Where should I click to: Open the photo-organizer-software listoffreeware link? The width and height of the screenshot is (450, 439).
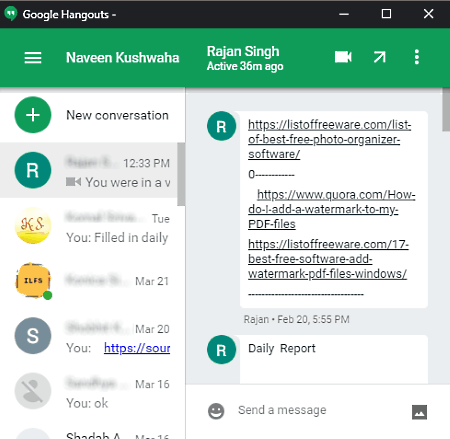click(329, 139)
